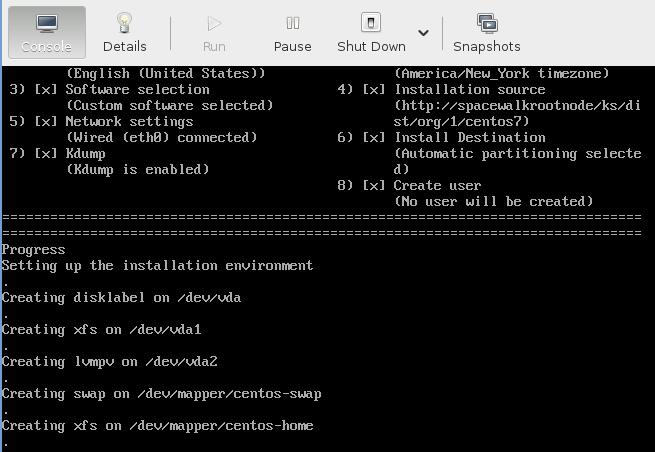
Task: Click the Console label text
Action: click(x=46, y=46)
